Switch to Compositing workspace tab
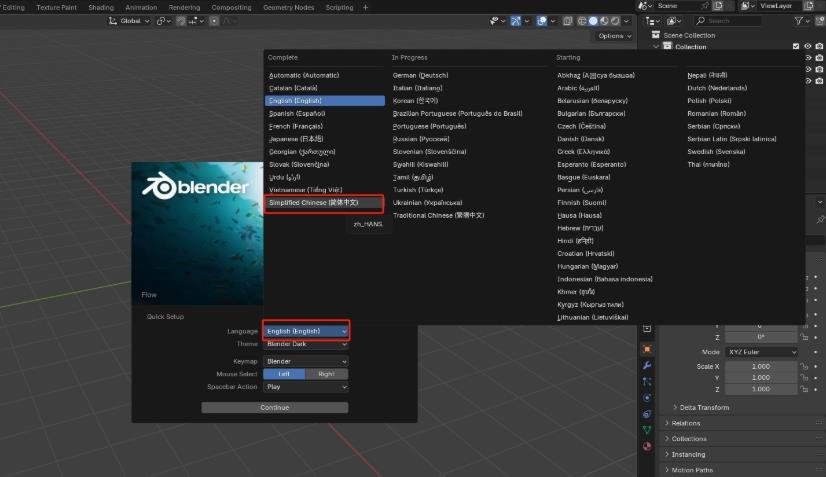The width and height of the screenshot is (826, 477). click(231, 7)
